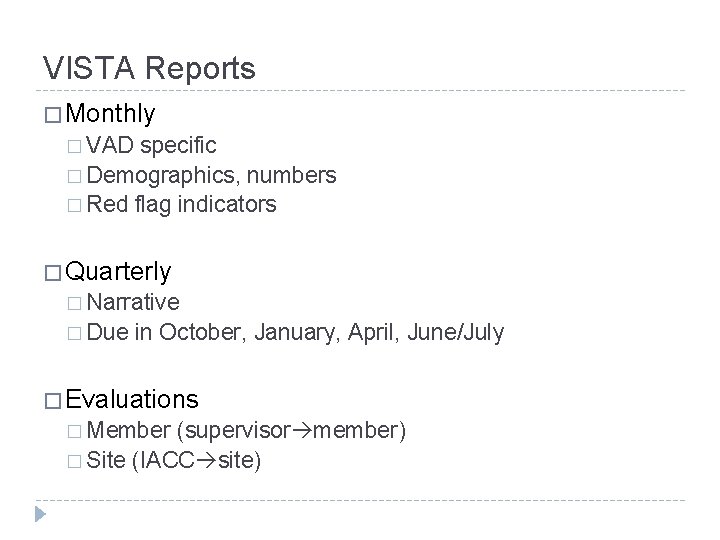Image resolution: width=720 pixels, height=540 pixels.
Task: Click the bullet next to Red flag indicators
Action: 74,205
